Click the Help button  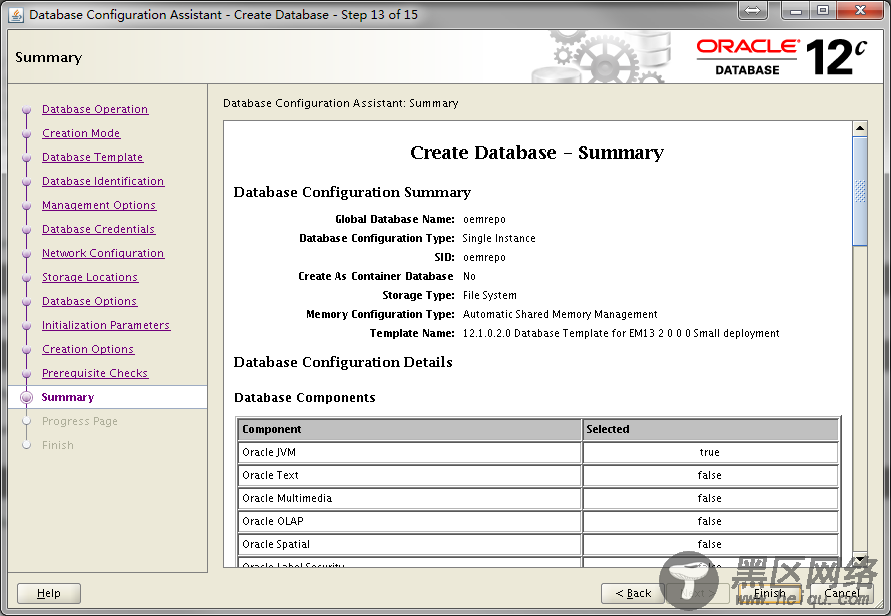(x=49, y=593)
